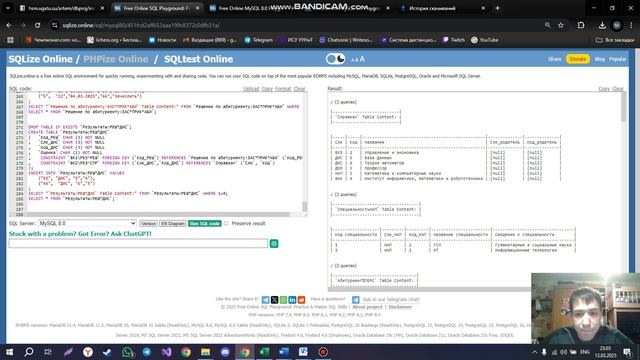The width and height of the screenshot is (640, 360).
Task: Open the About project link
Action: pyautogui.click(x=367, y=307)
